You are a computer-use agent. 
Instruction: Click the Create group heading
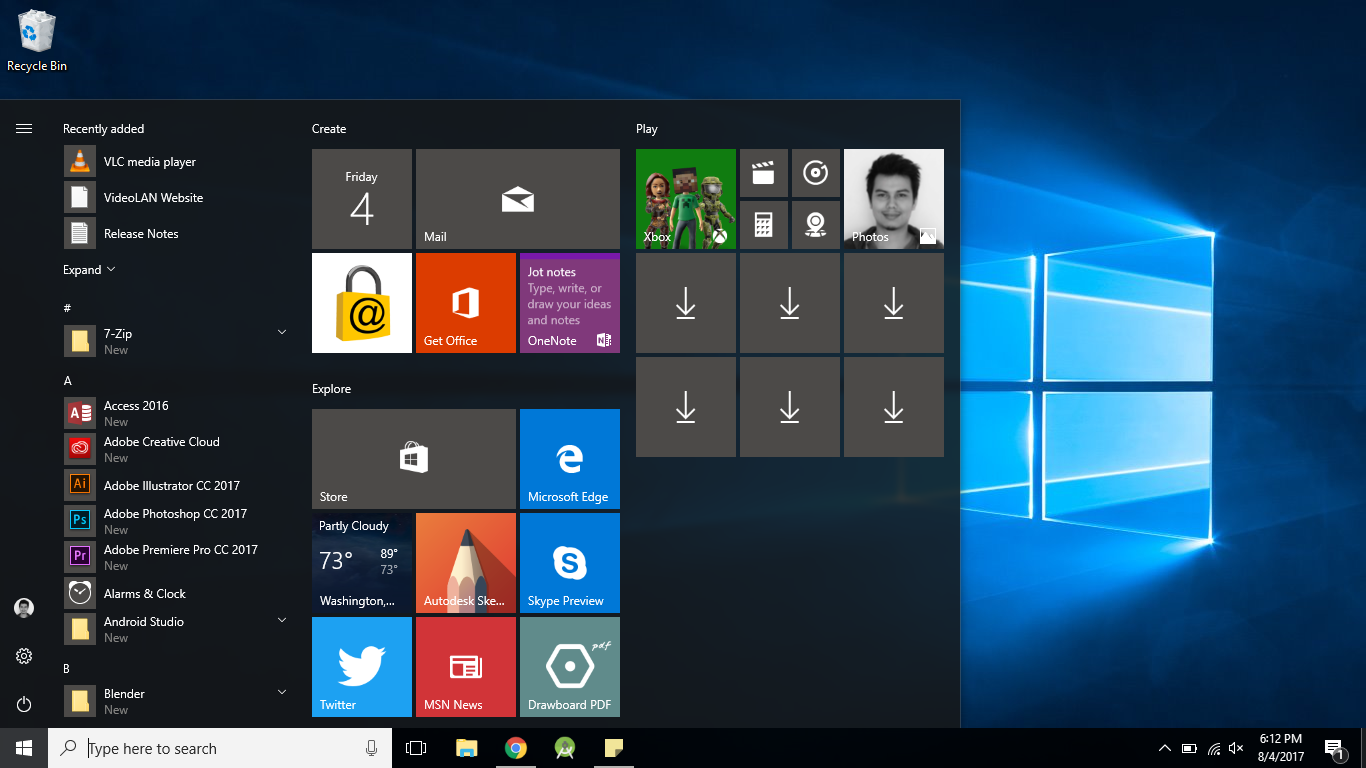coord(329,129)
